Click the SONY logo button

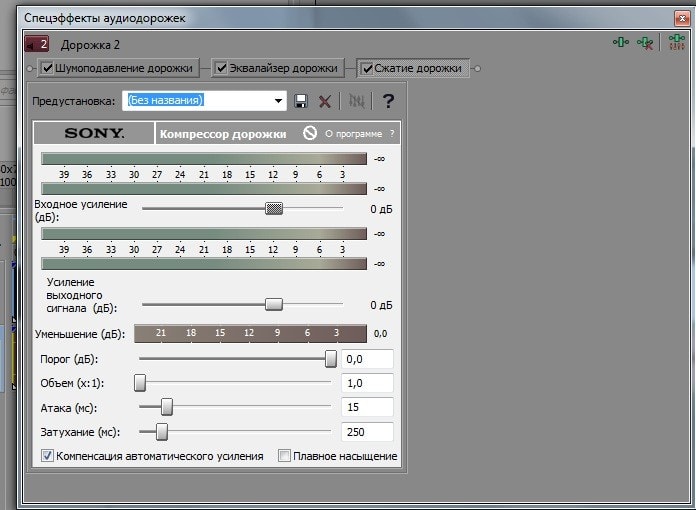94,133
